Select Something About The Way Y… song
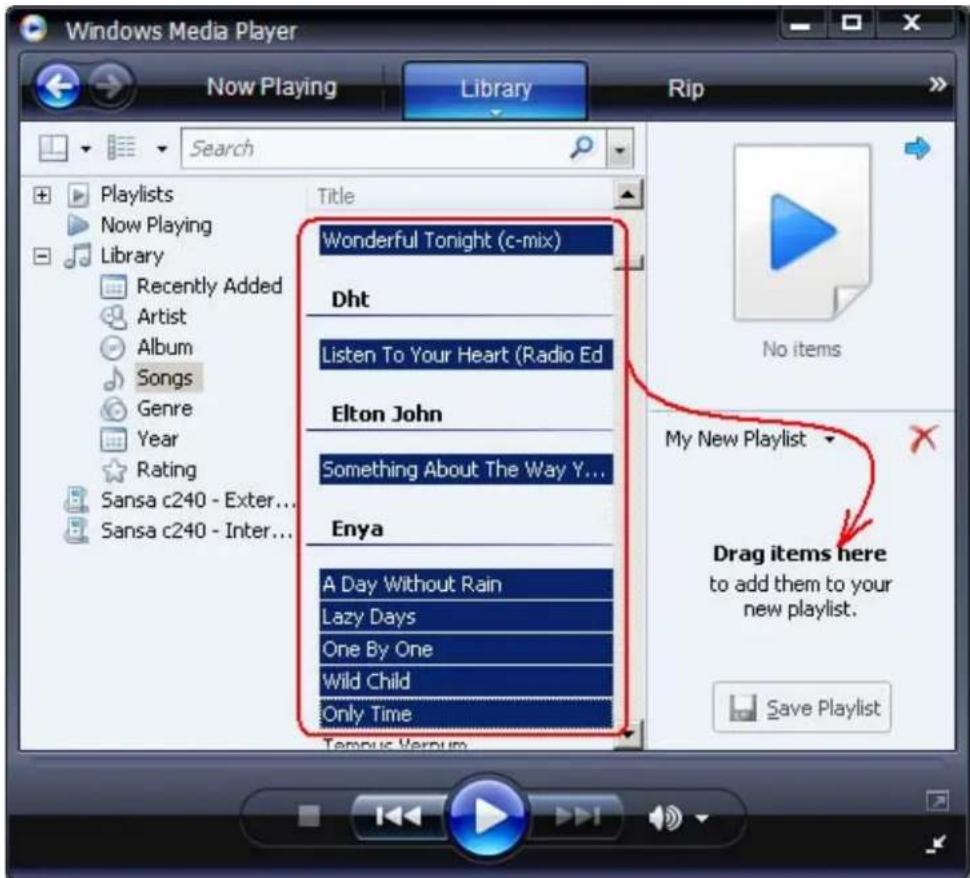970x878 pixels. (x=466, y=470)
